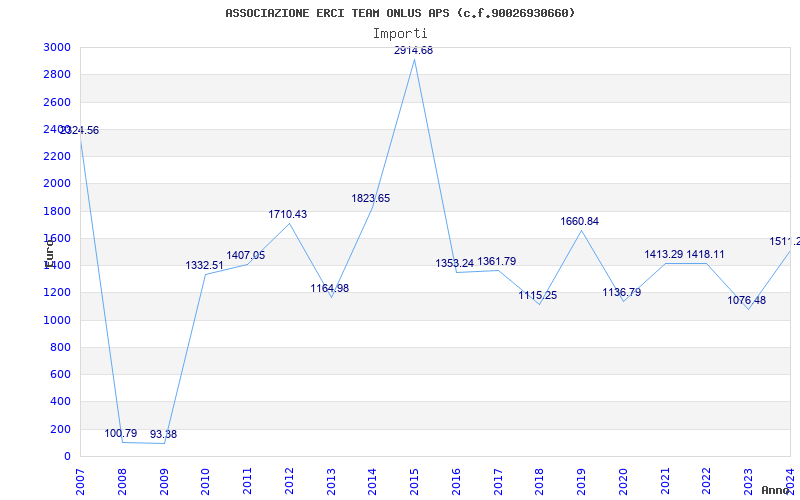Click the 600 y-axis tick label
Image resolution: width=800 pixels, height=500 pixels.
(60, 374)
